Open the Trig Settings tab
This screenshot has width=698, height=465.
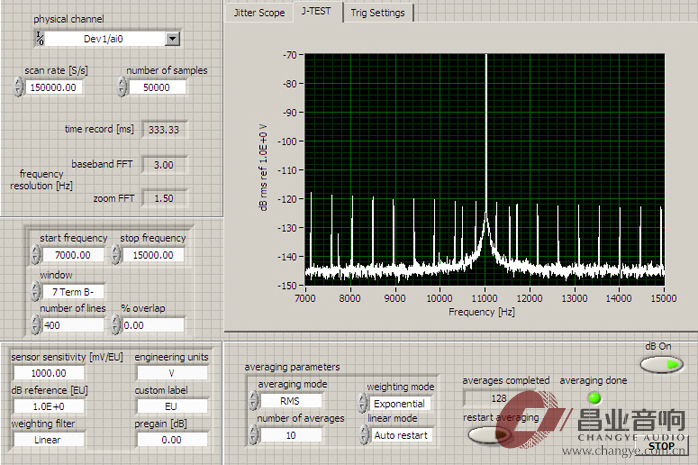pos(377,12)
